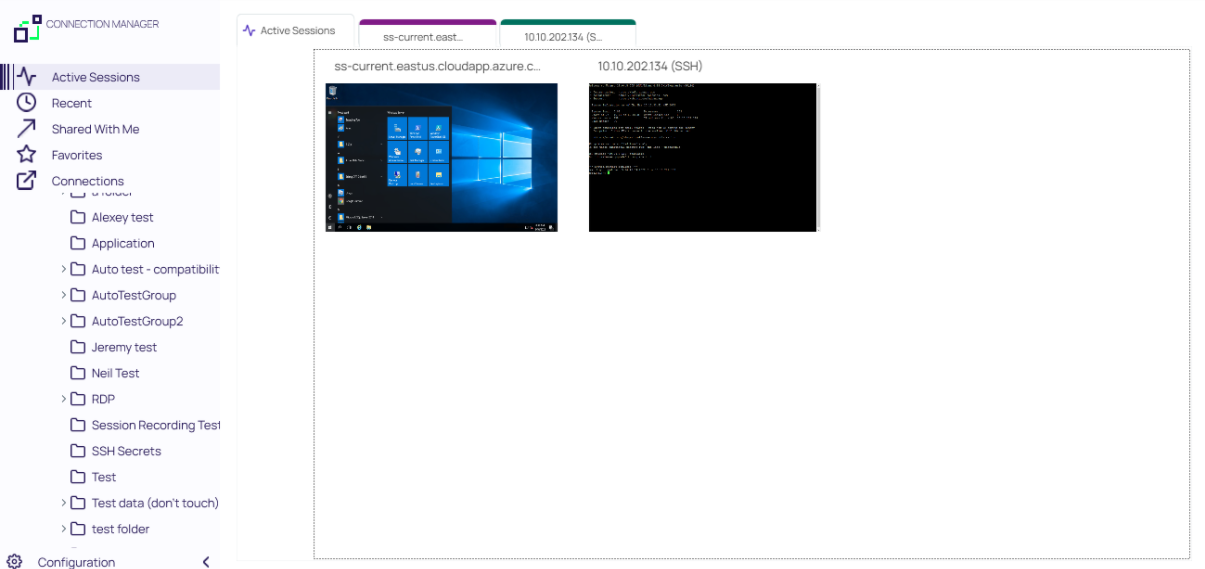Switch to the ss-current.east... tab

coord(427,36)
